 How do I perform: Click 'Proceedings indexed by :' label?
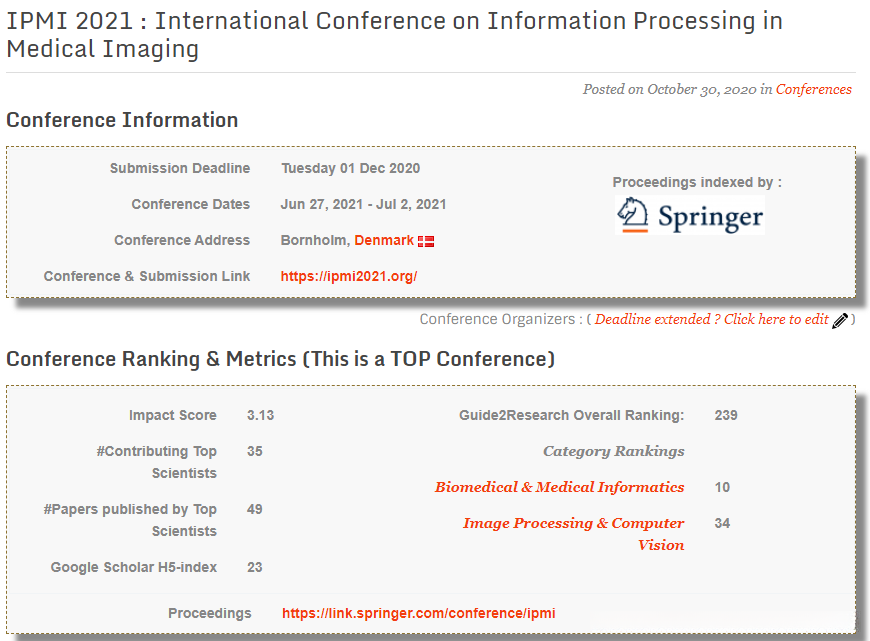pyautogui.click(x=697, y=182)
